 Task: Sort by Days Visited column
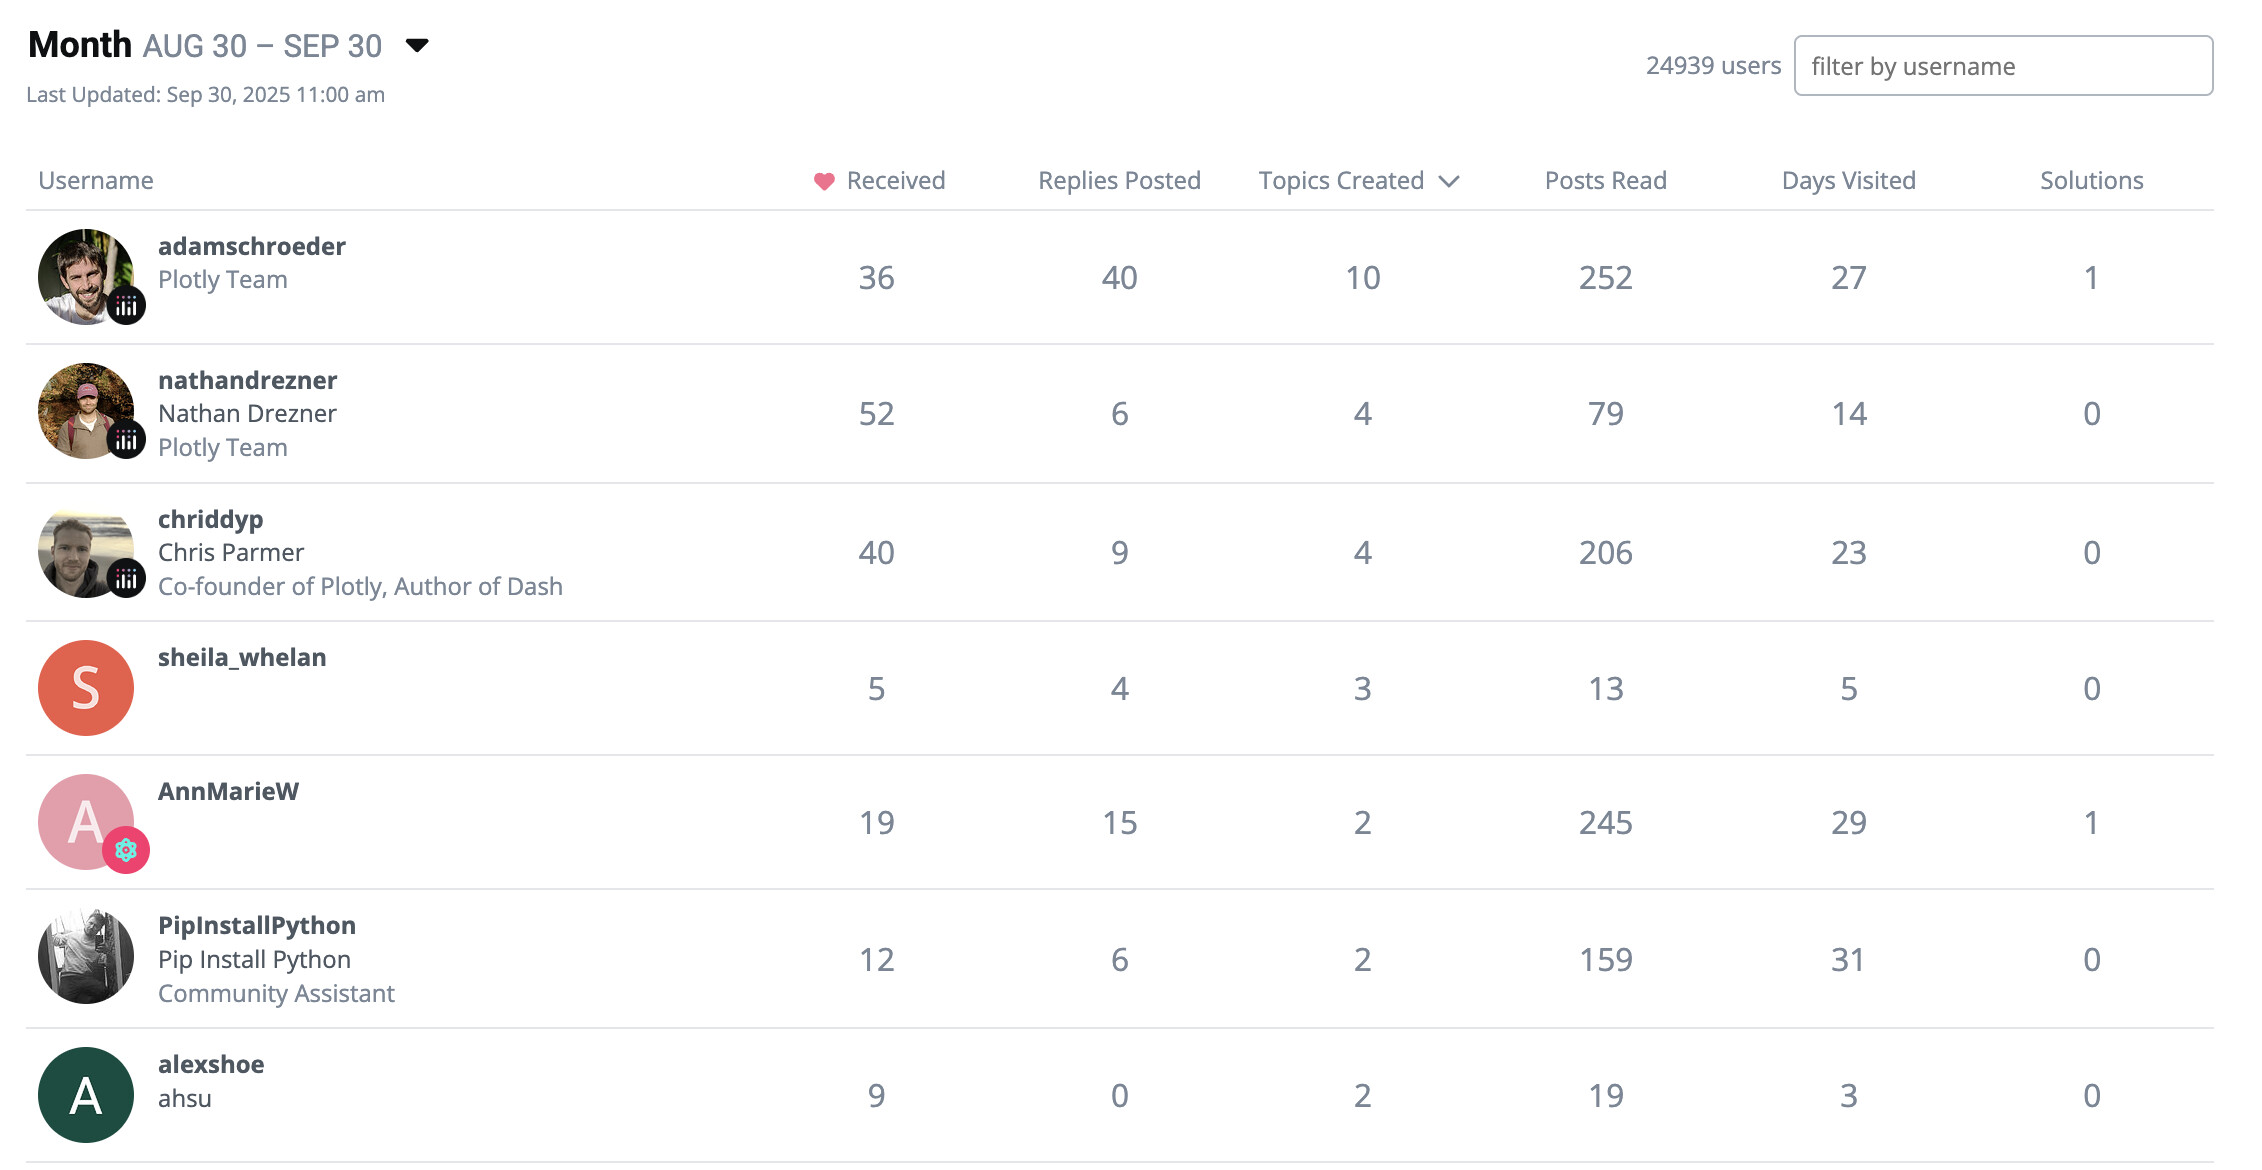[x=1848, y=181]
